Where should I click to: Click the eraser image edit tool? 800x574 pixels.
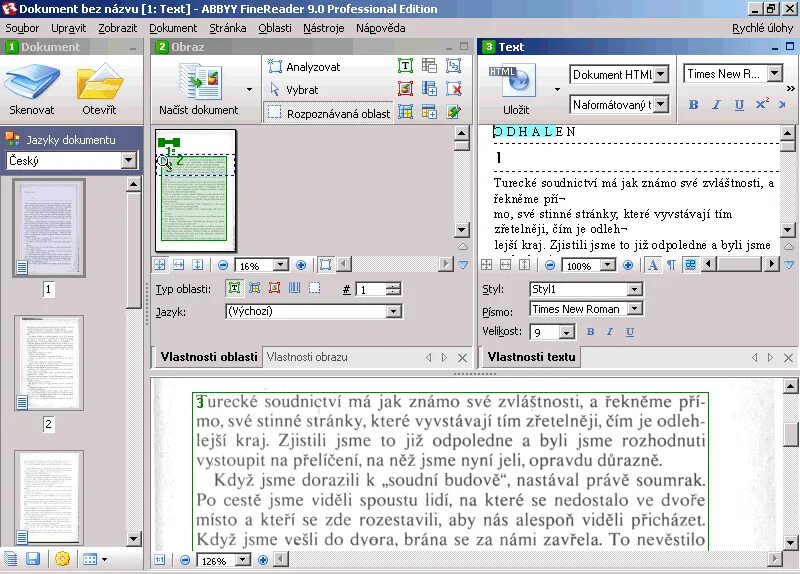pyautogui.click(x=453, y=112)
